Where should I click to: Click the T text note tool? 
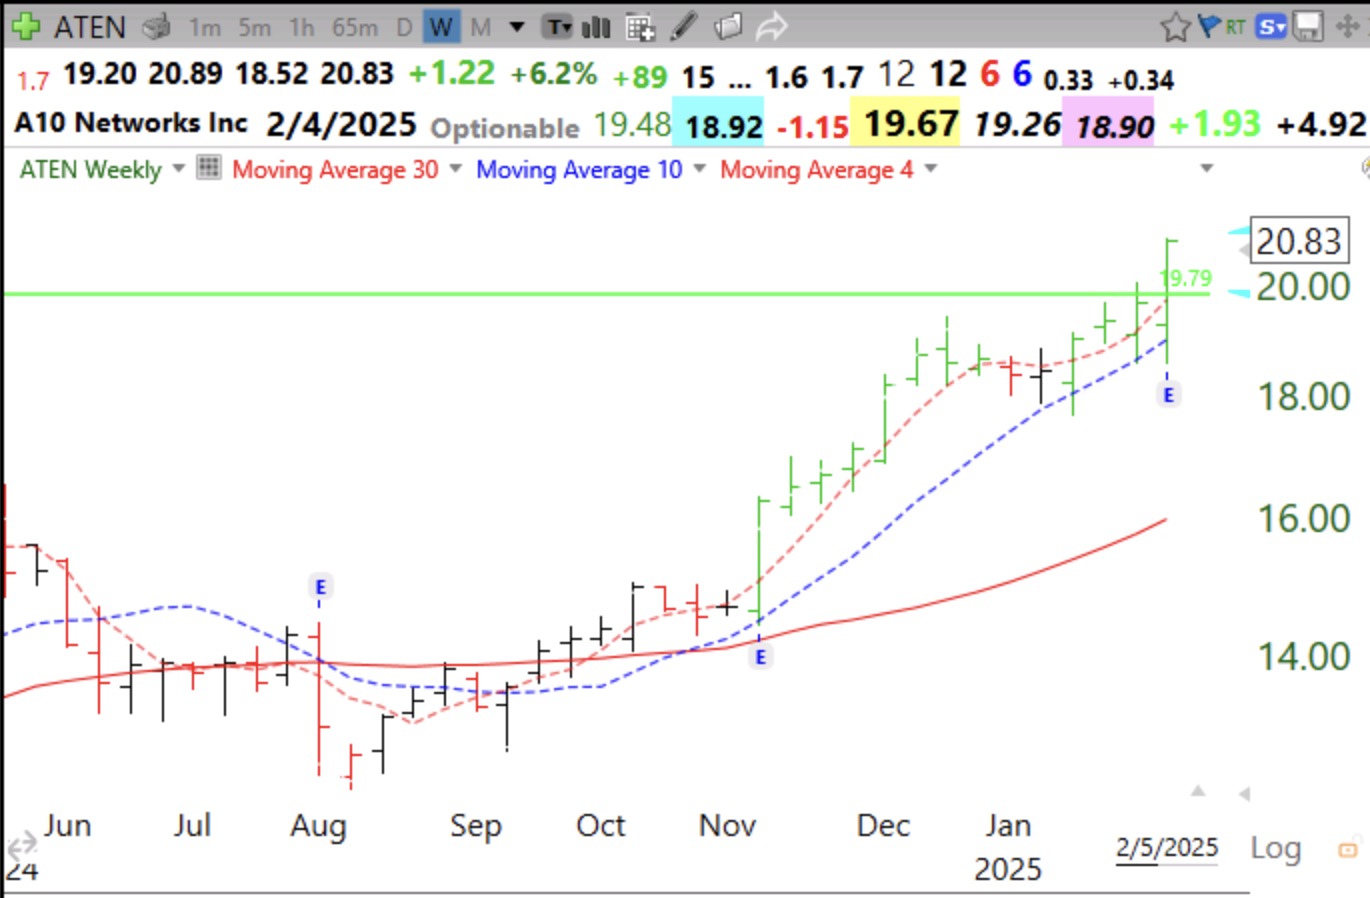pos(557,27)
